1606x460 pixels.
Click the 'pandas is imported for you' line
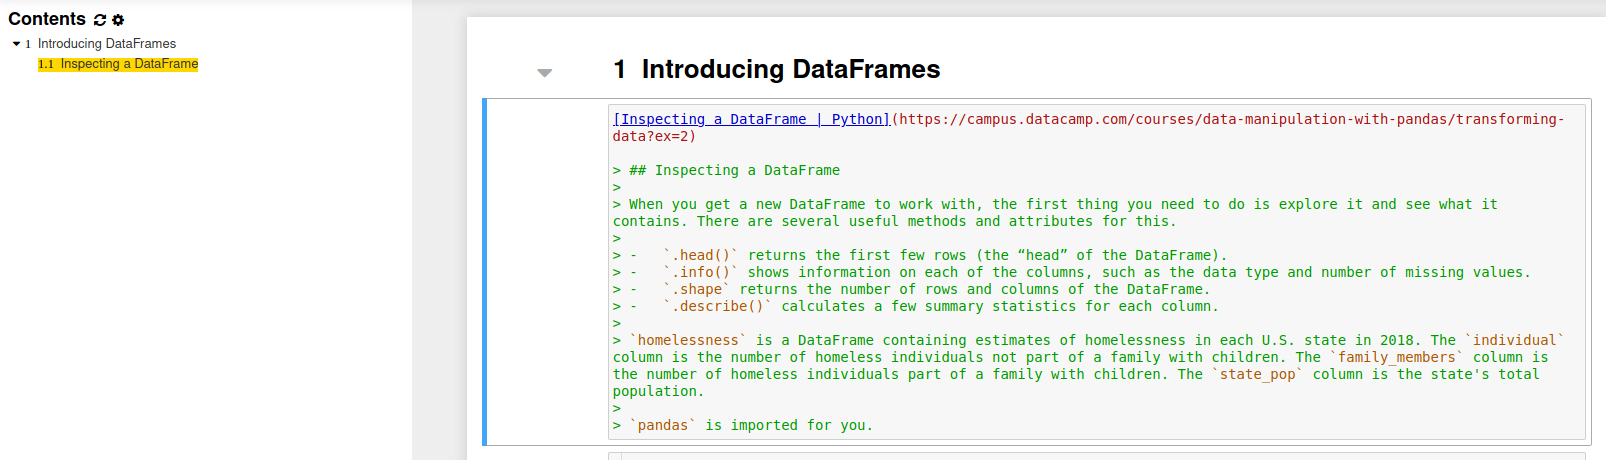tap(750, 425)
